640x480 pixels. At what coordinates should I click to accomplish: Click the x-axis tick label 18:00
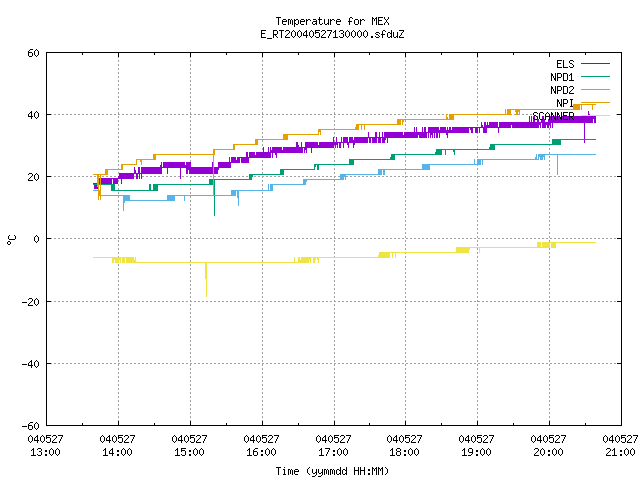pyautogui.click(x=404, y=452)
